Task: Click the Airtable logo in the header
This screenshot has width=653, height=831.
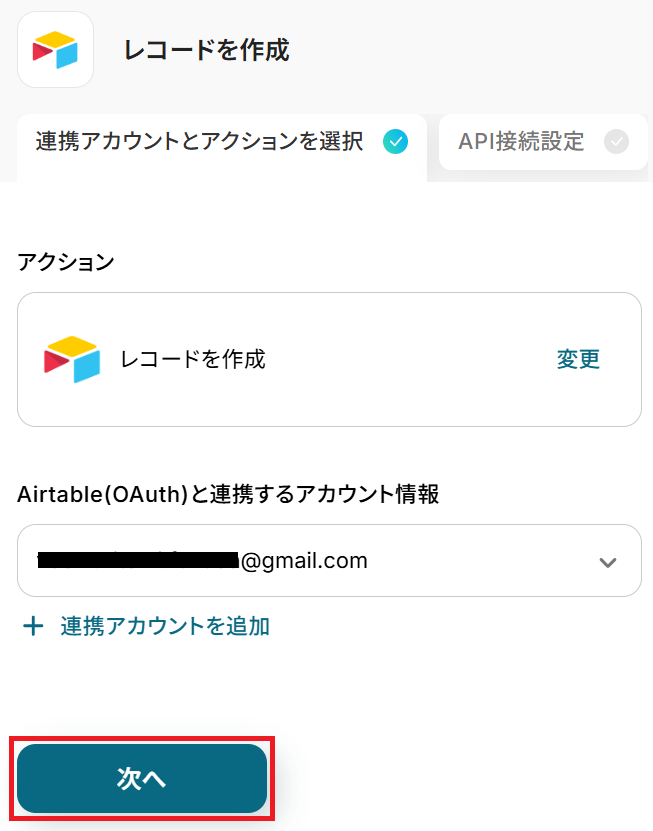Action: [55, 50]
